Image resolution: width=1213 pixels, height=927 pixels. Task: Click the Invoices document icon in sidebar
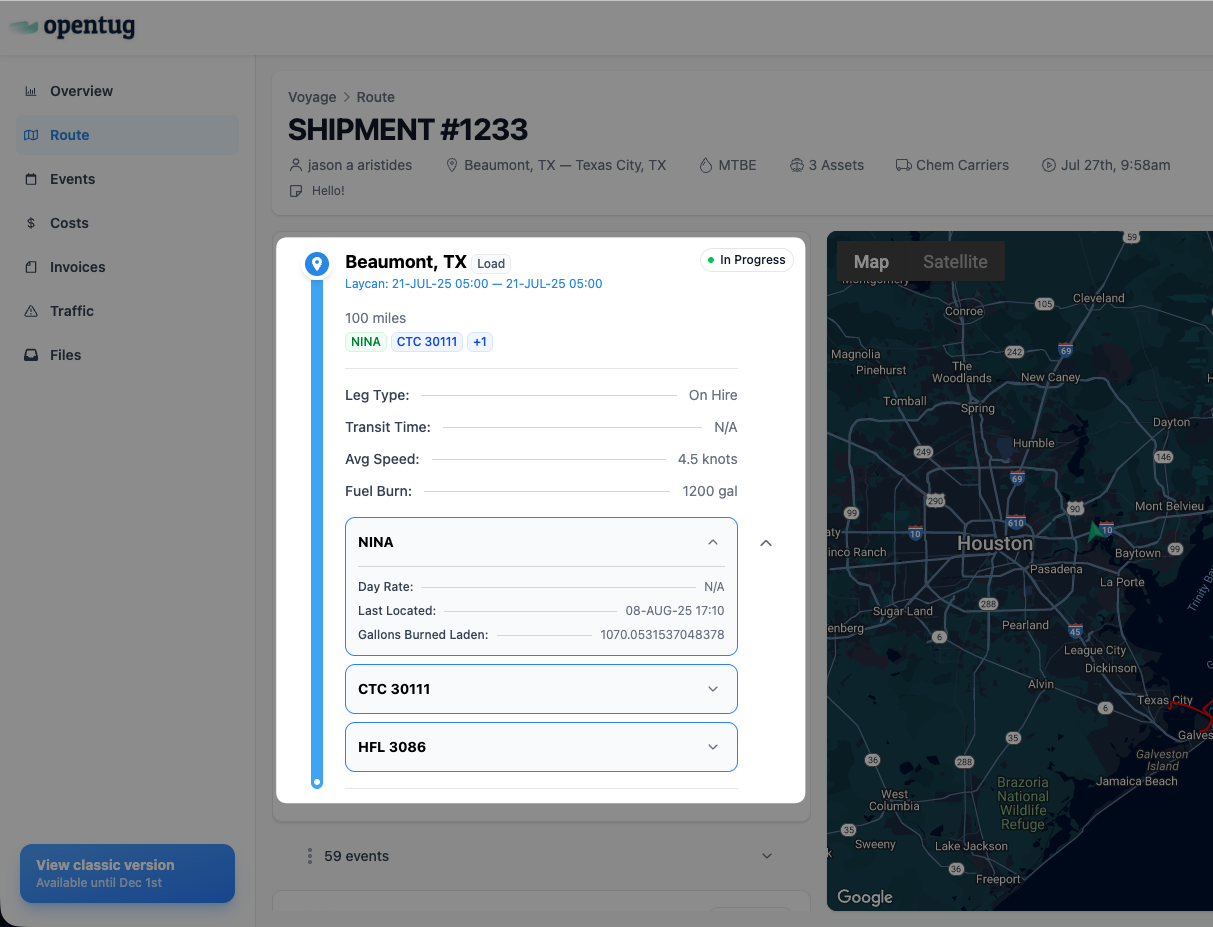(31, 267)
